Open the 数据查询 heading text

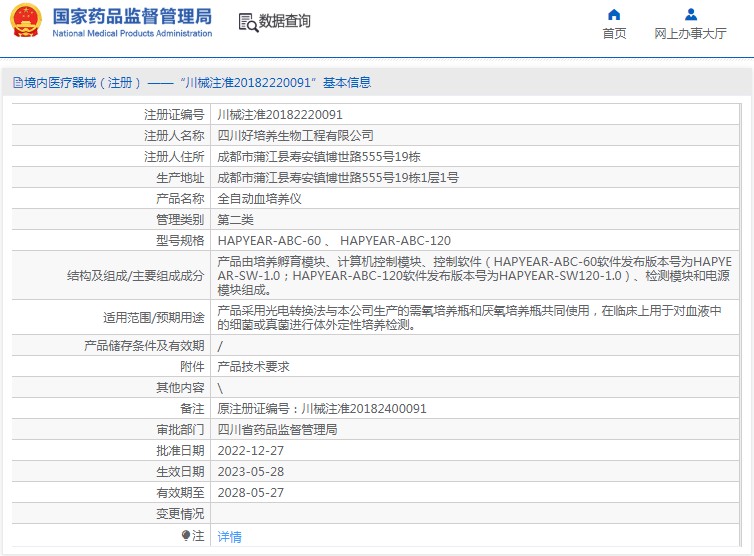pos(285,21)
